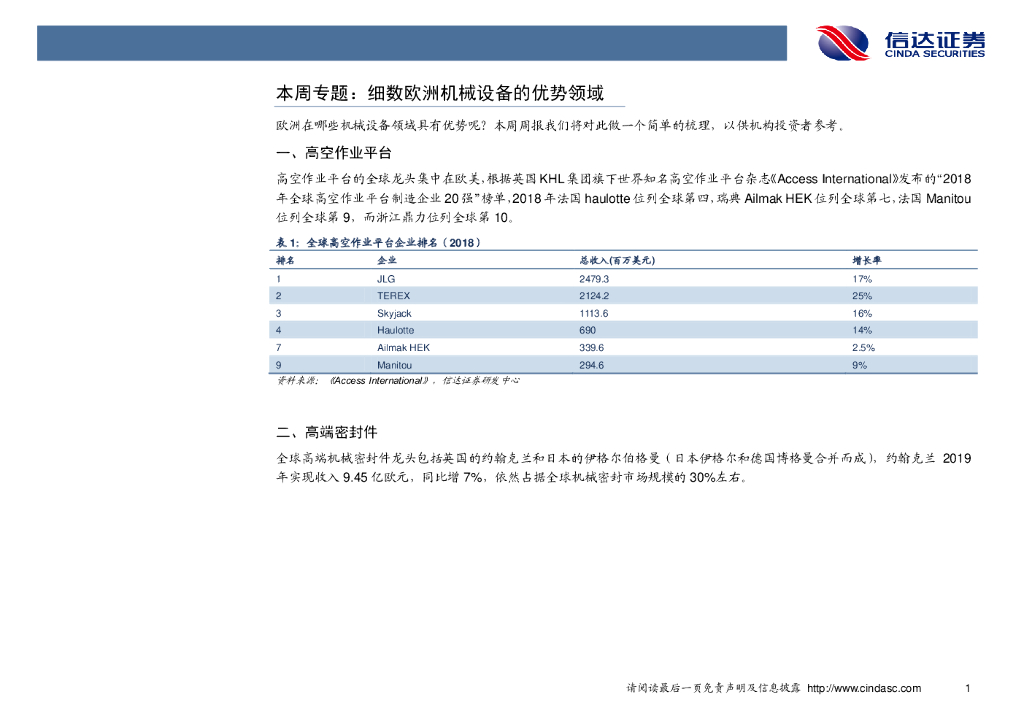
Task: Click growth rate 16%
Action: (861, 313)
